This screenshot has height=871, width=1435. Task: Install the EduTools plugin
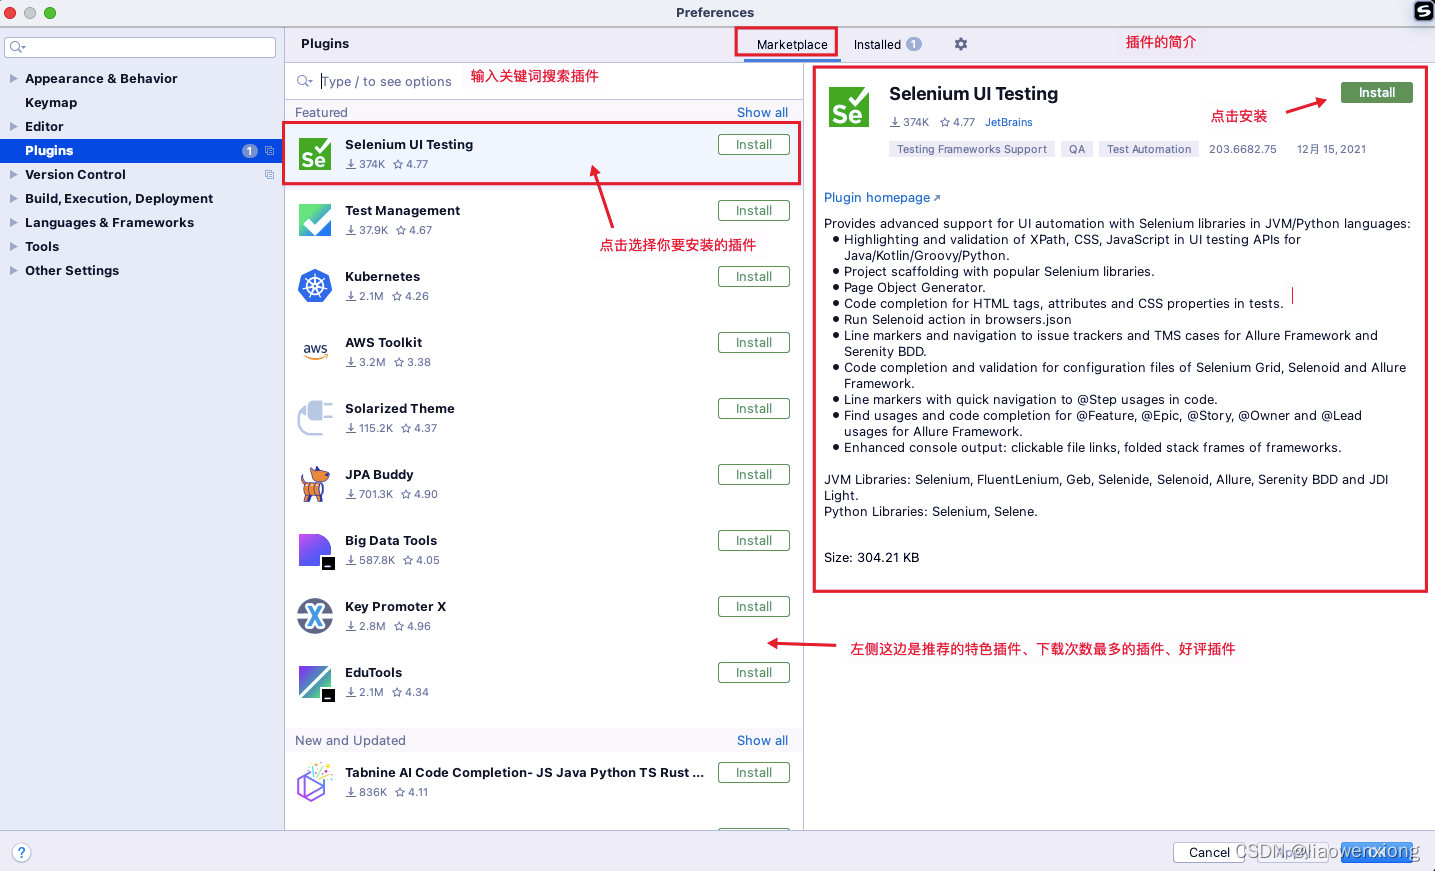point(754,673)
